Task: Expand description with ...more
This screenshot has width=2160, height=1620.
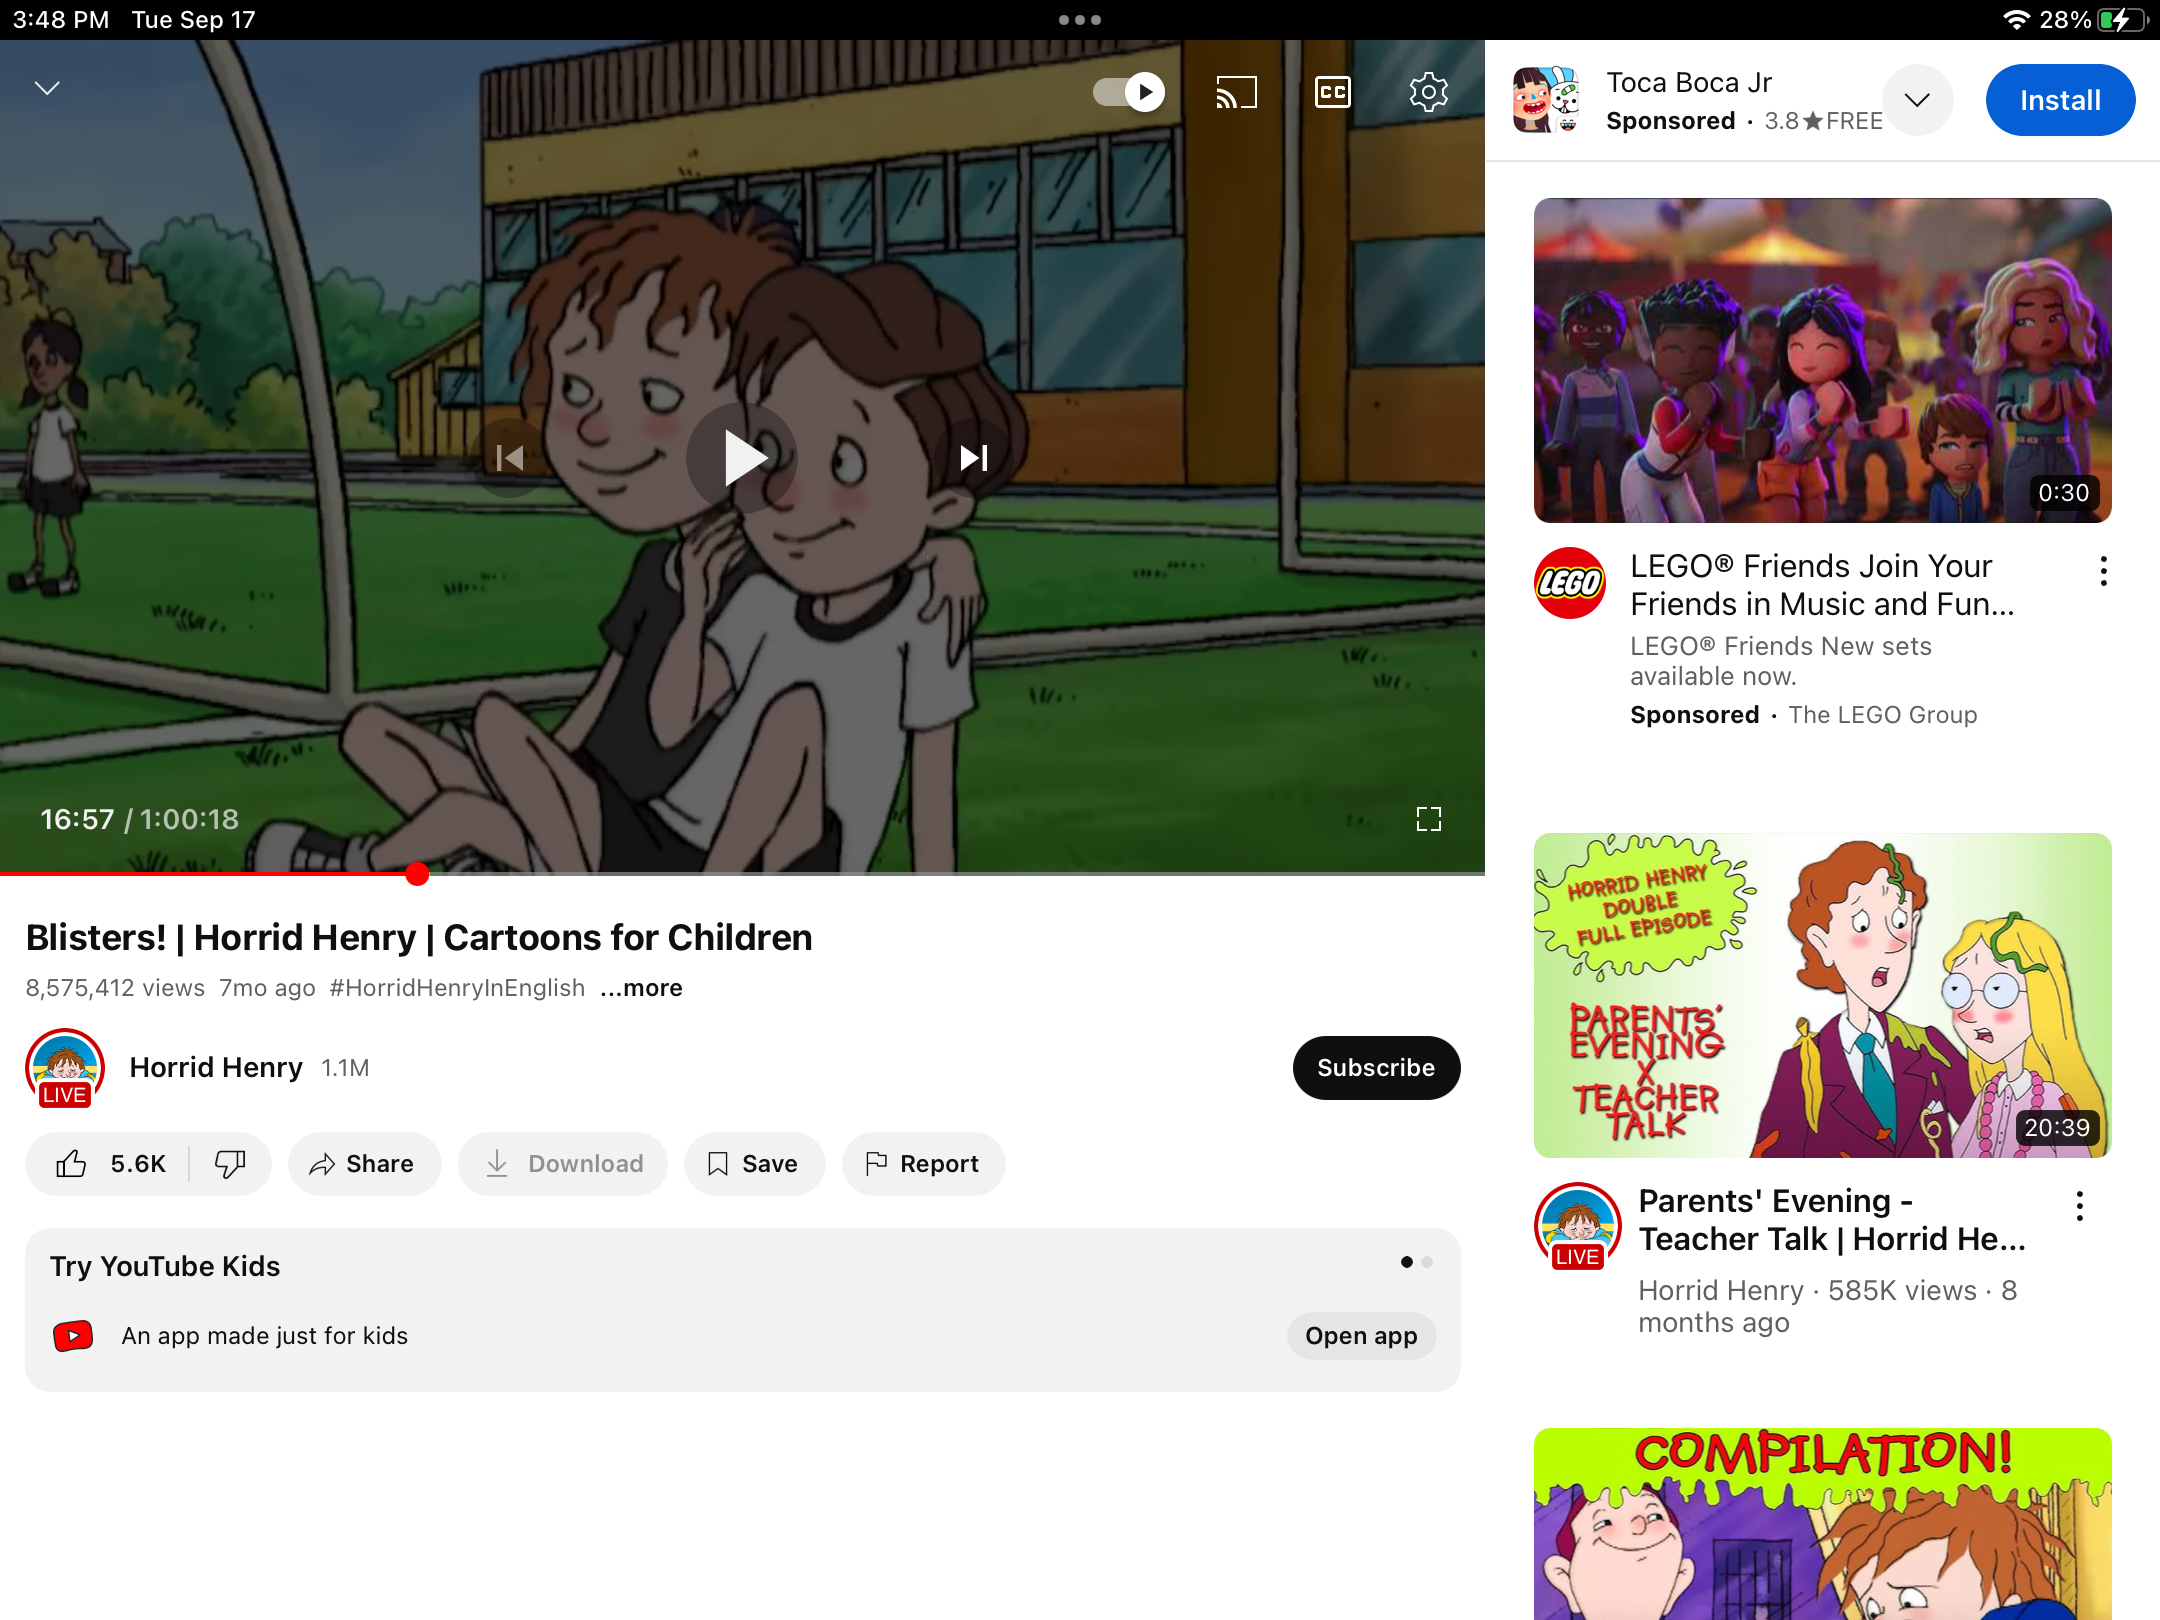Action: [x=642, y=988]
